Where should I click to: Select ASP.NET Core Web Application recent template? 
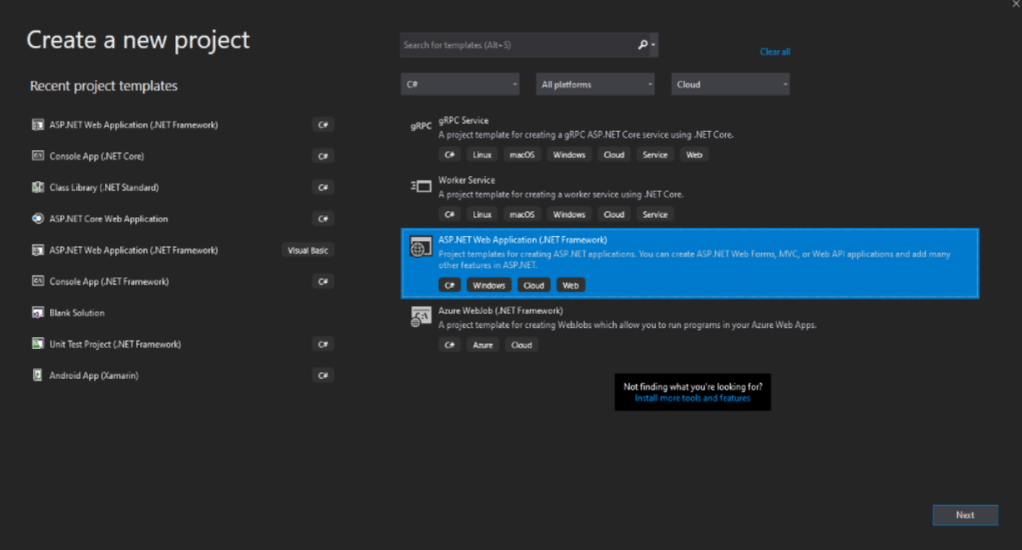click(x=109, y=219)
